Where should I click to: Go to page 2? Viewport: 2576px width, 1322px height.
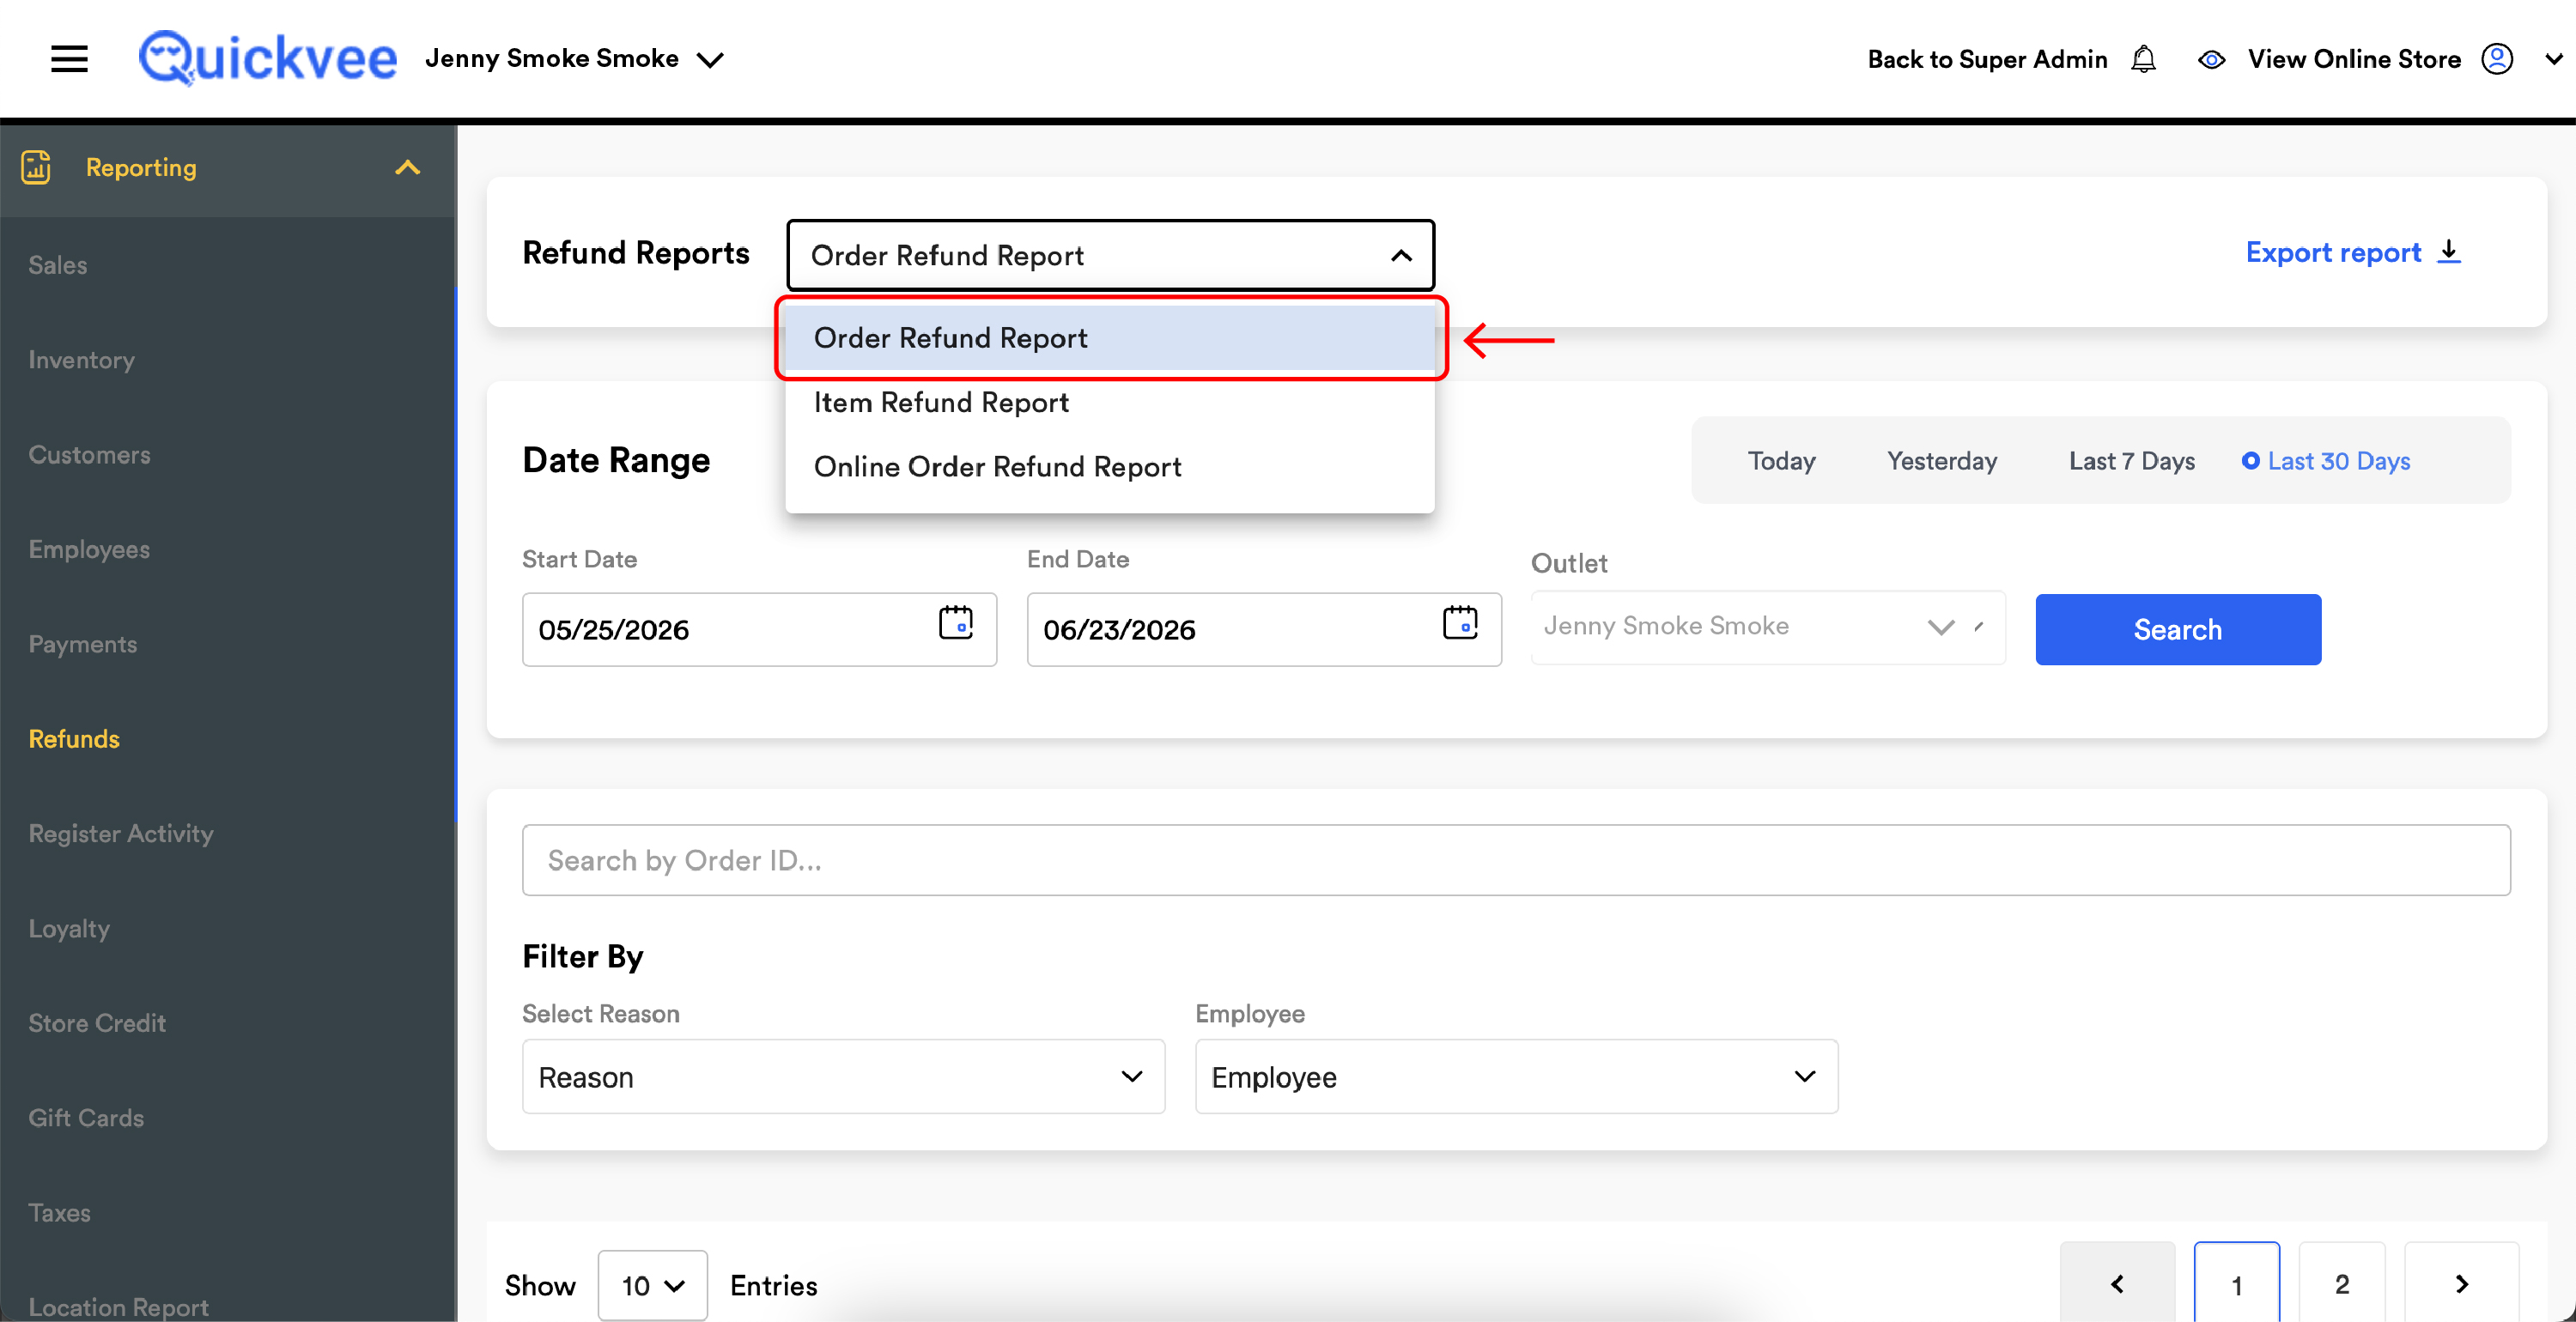[x=2341, y=1283]
